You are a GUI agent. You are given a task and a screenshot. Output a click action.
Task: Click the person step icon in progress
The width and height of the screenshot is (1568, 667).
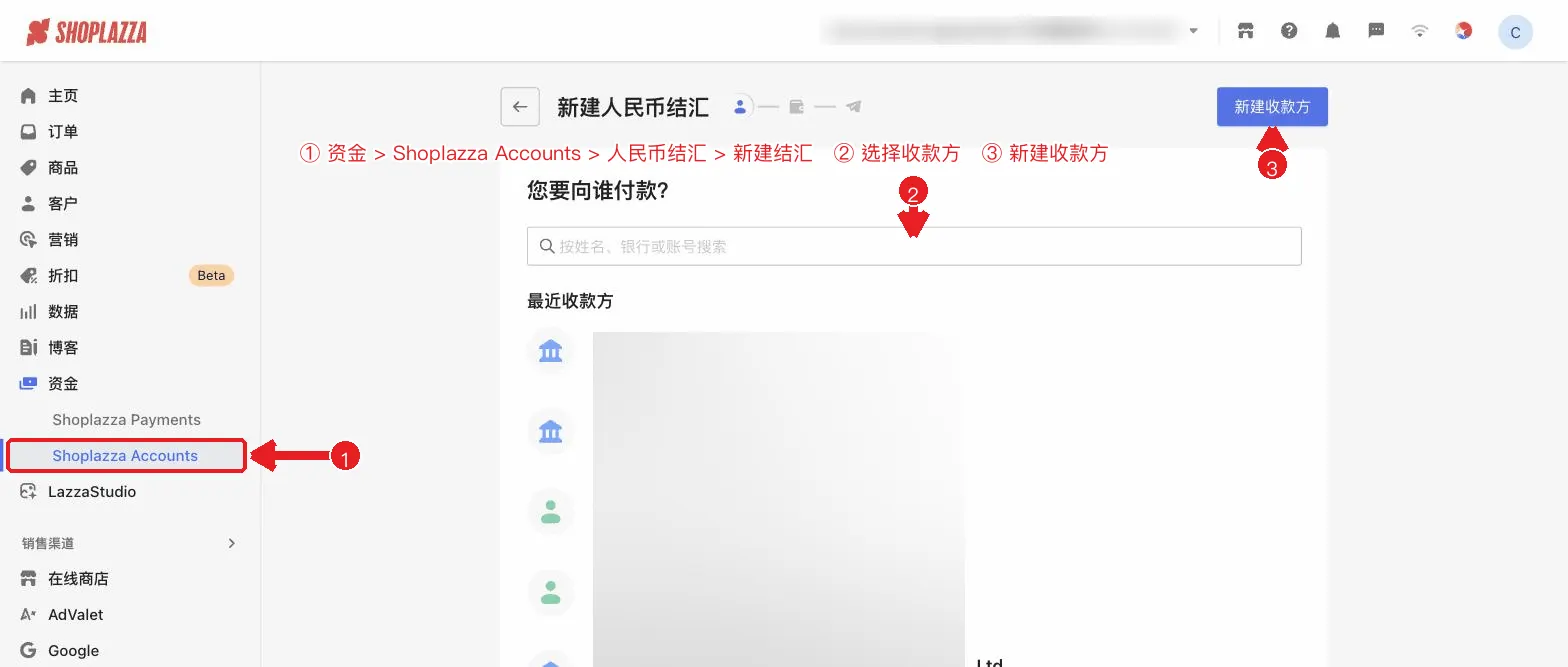point(740,106)
